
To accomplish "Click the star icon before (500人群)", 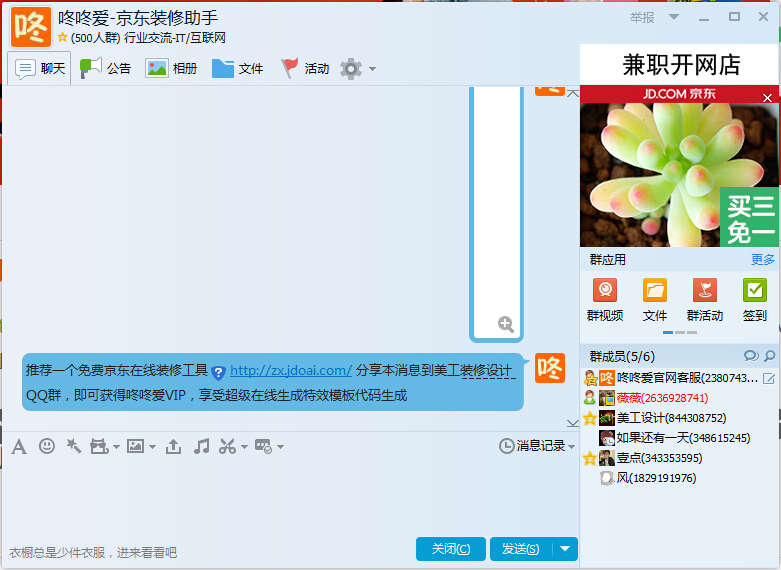I will [x=63, y=37].
